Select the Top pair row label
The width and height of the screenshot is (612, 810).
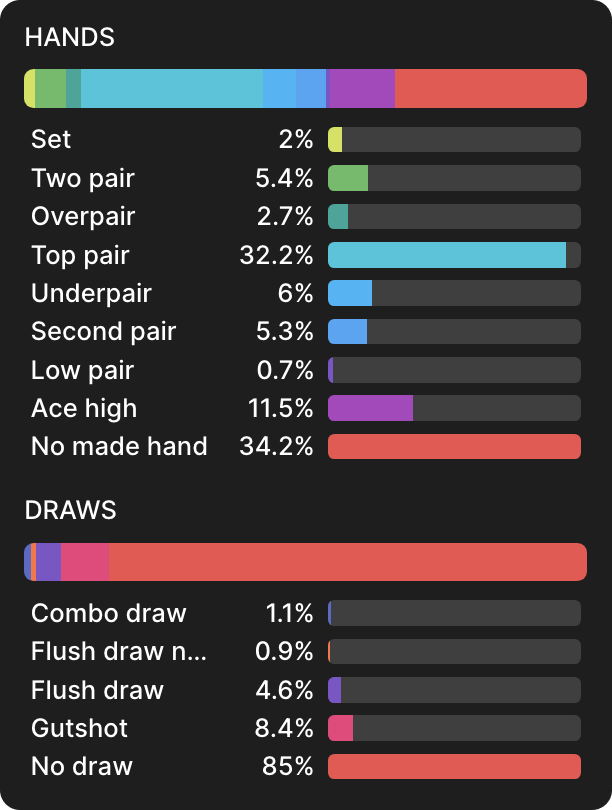click(80, 255)
